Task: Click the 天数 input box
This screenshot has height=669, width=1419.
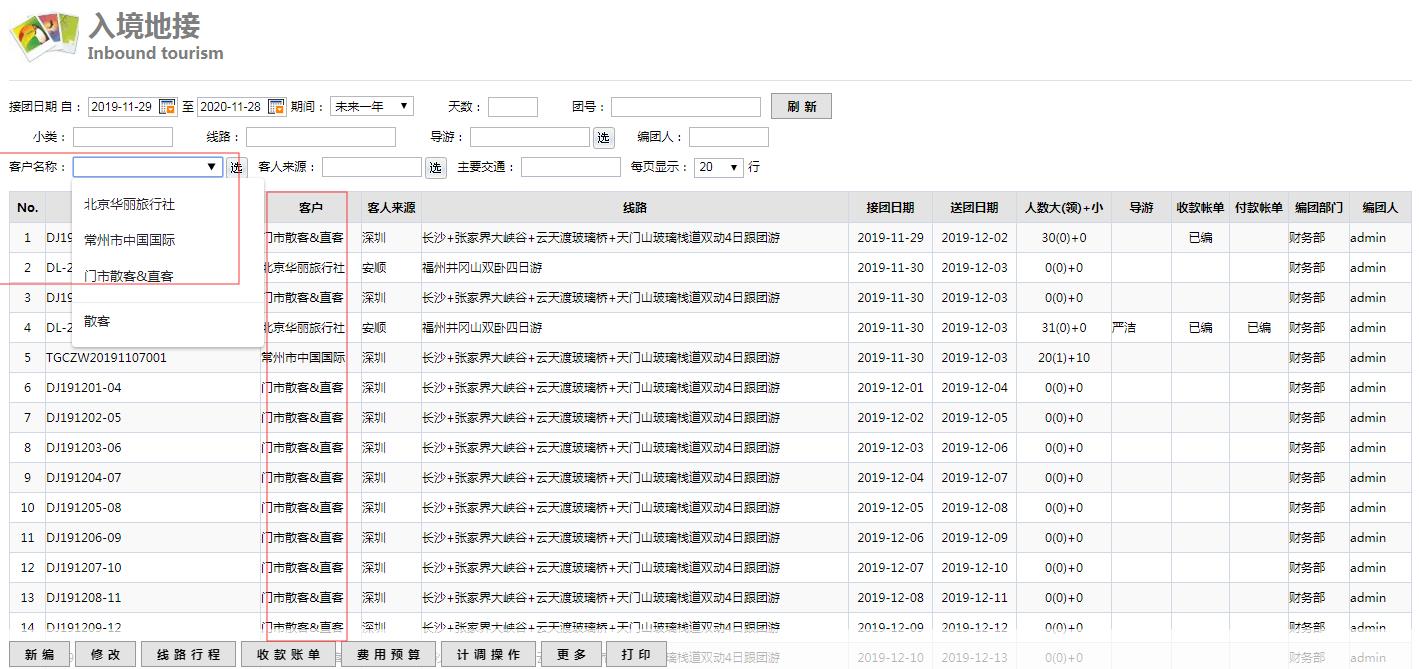Action: (512, 107)
